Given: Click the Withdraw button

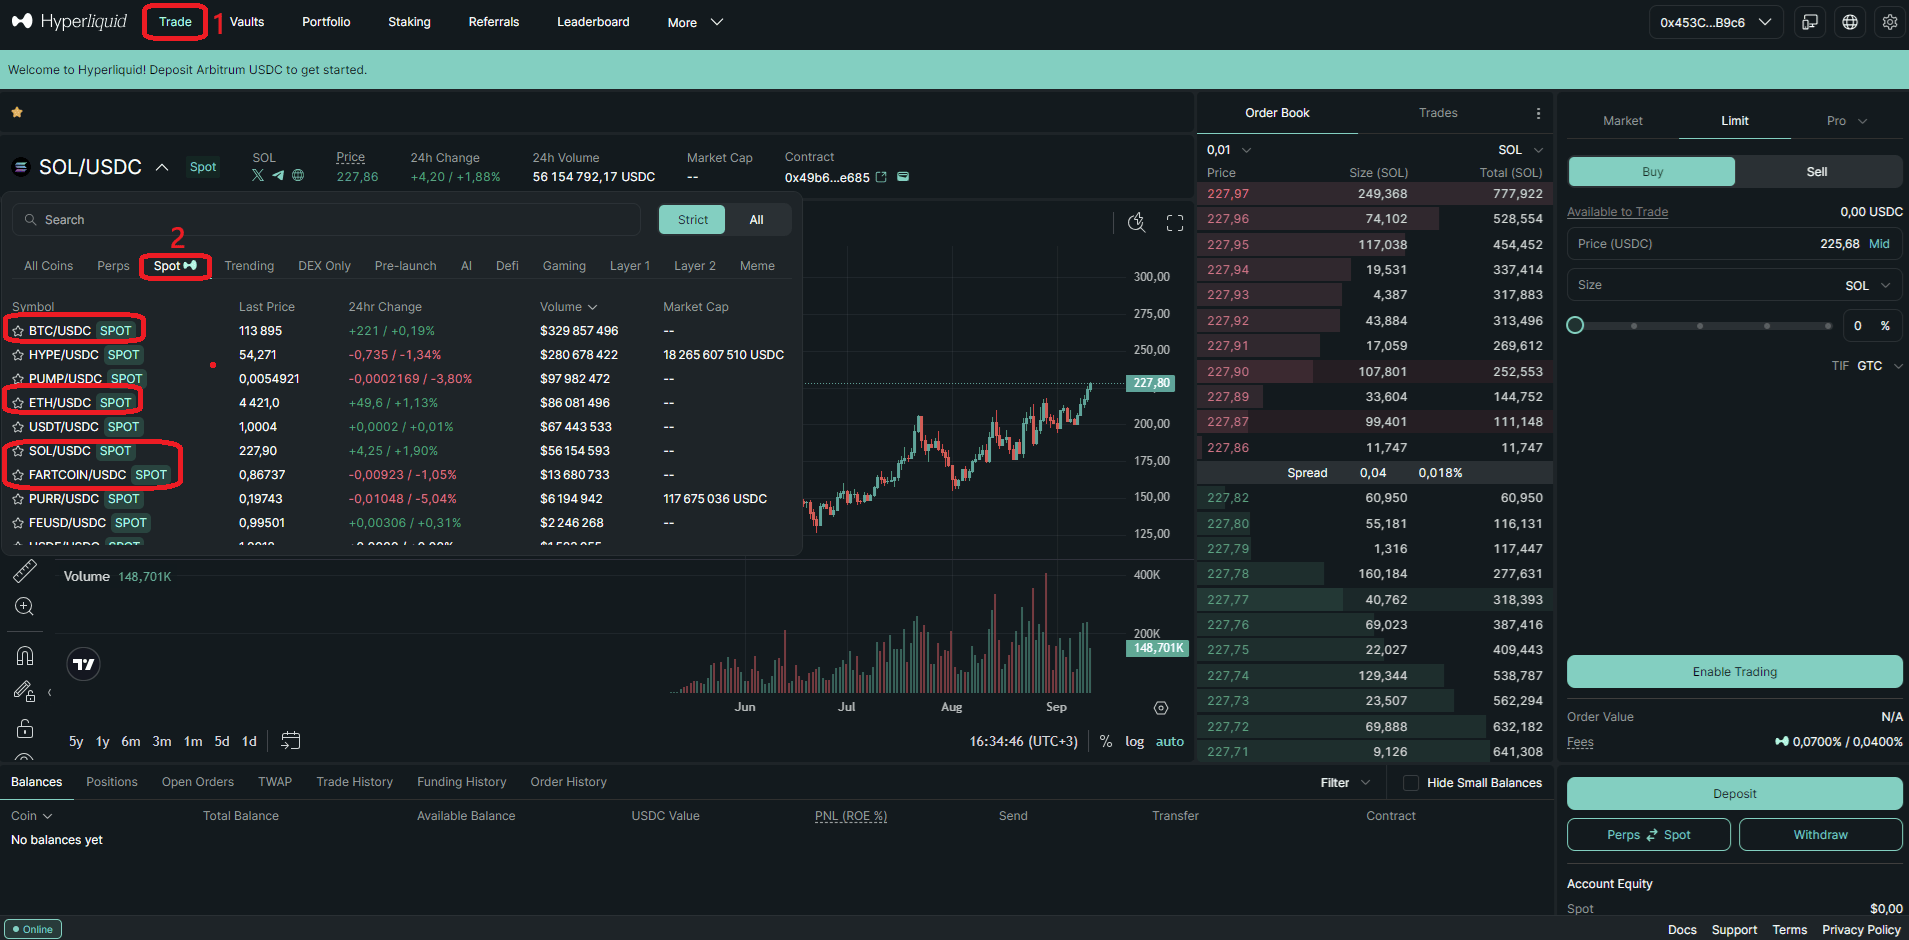Looking at the screenshot, I should 1820,835.
